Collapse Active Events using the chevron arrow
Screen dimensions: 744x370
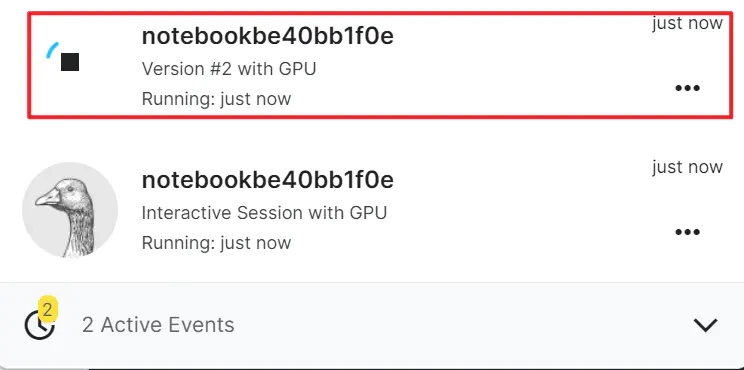[x=705, y=325]
